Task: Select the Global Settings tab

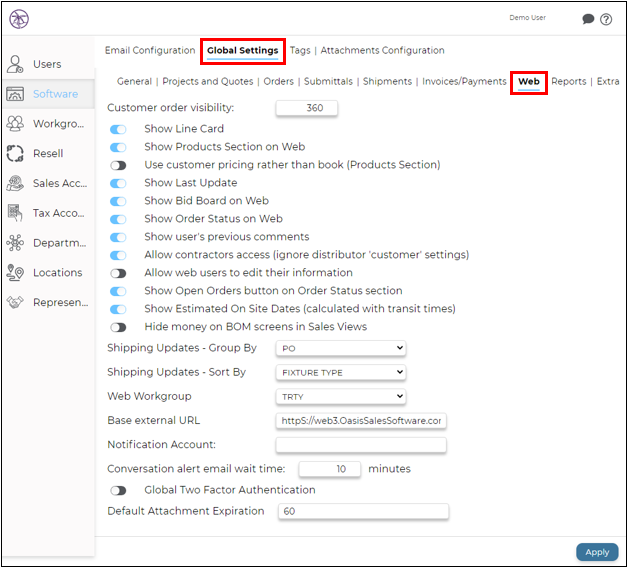Action: click(x=243, y=51)
